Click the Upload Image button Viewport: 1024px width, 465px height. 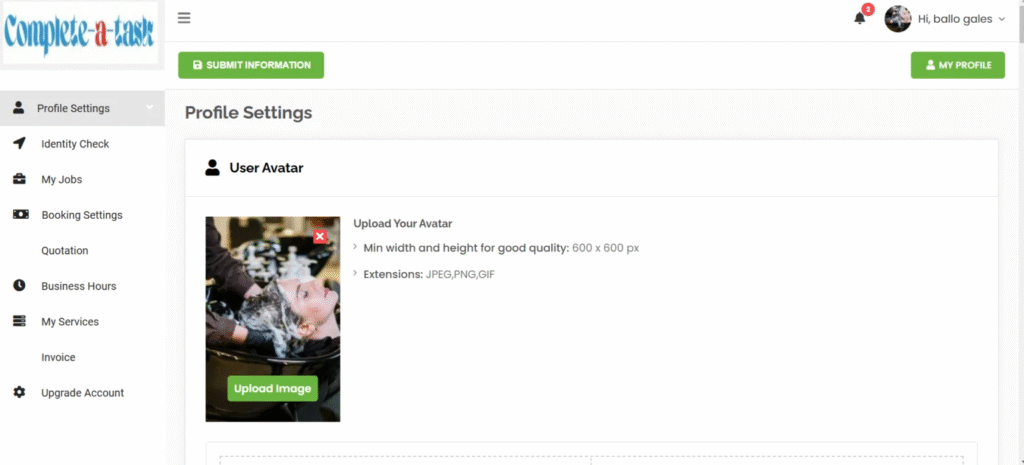272,388
